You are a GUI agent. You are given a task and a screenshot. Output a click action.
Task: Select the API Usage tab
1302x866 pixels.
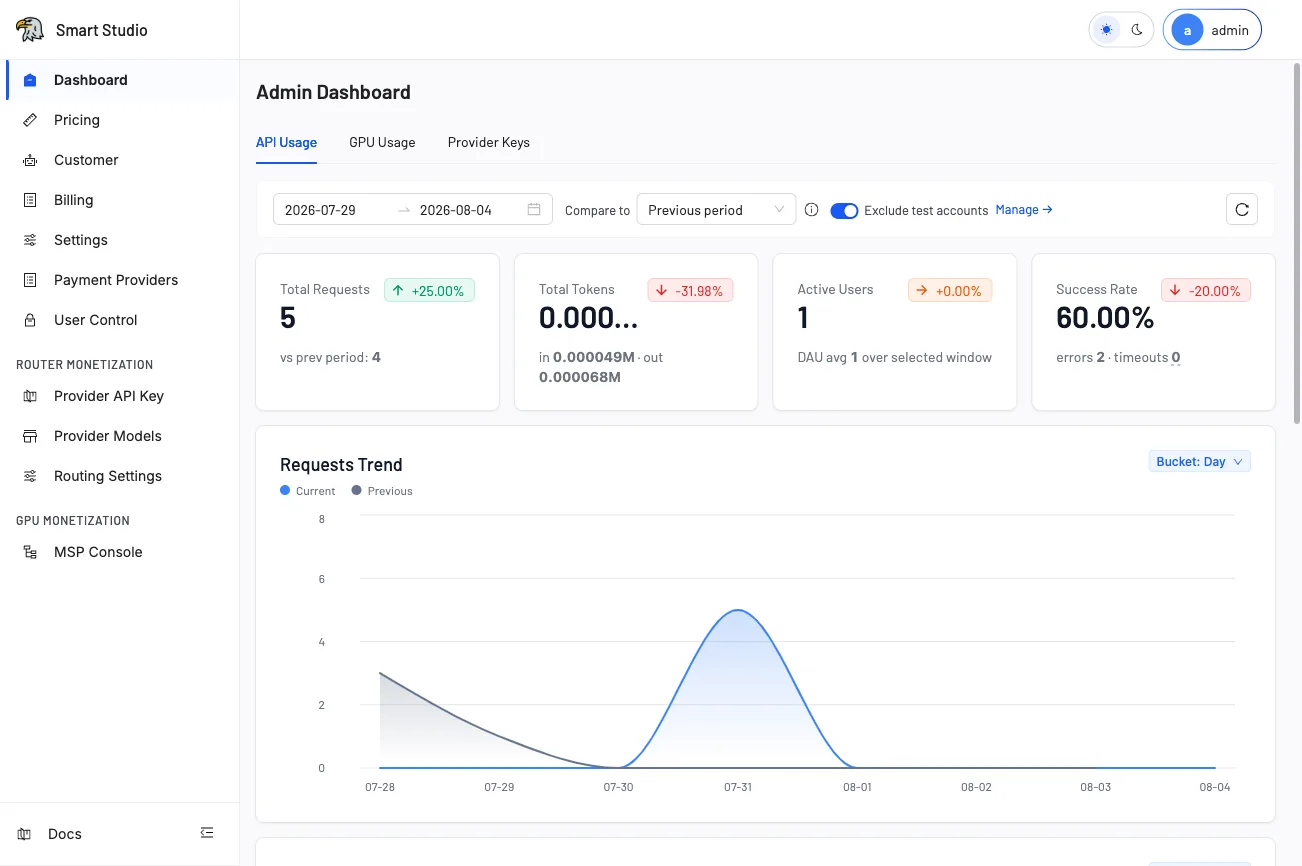click(286, 142)
